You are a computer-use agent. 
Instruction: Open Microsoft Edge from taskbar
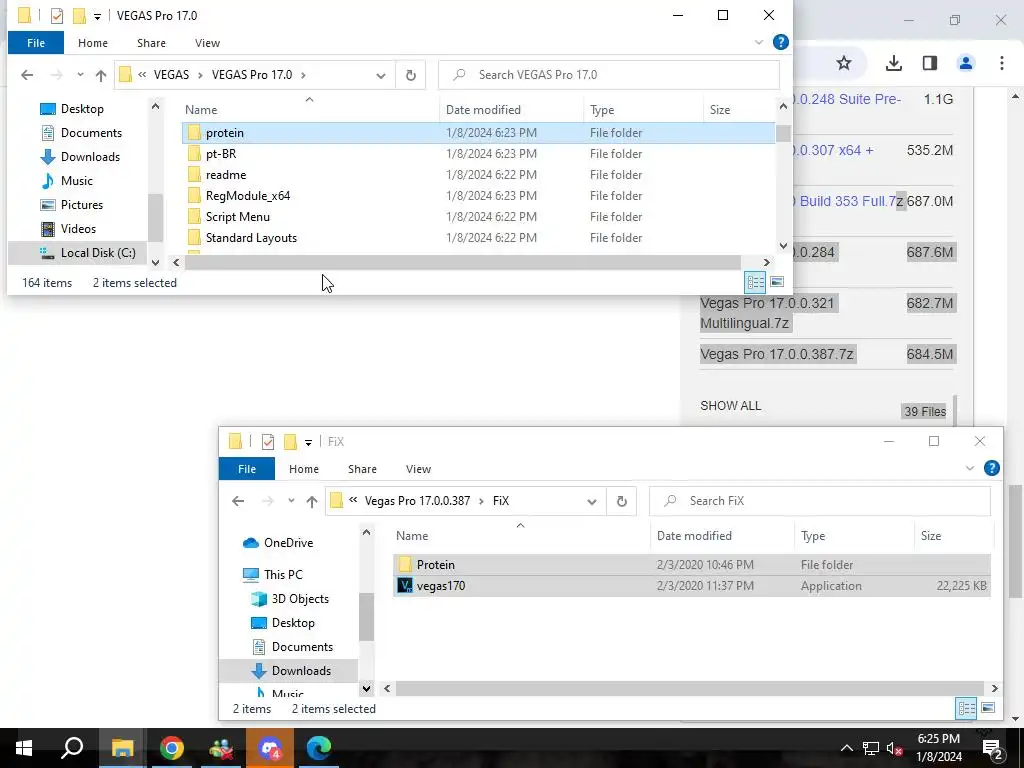pyautogui.click(x=318, y=748)
